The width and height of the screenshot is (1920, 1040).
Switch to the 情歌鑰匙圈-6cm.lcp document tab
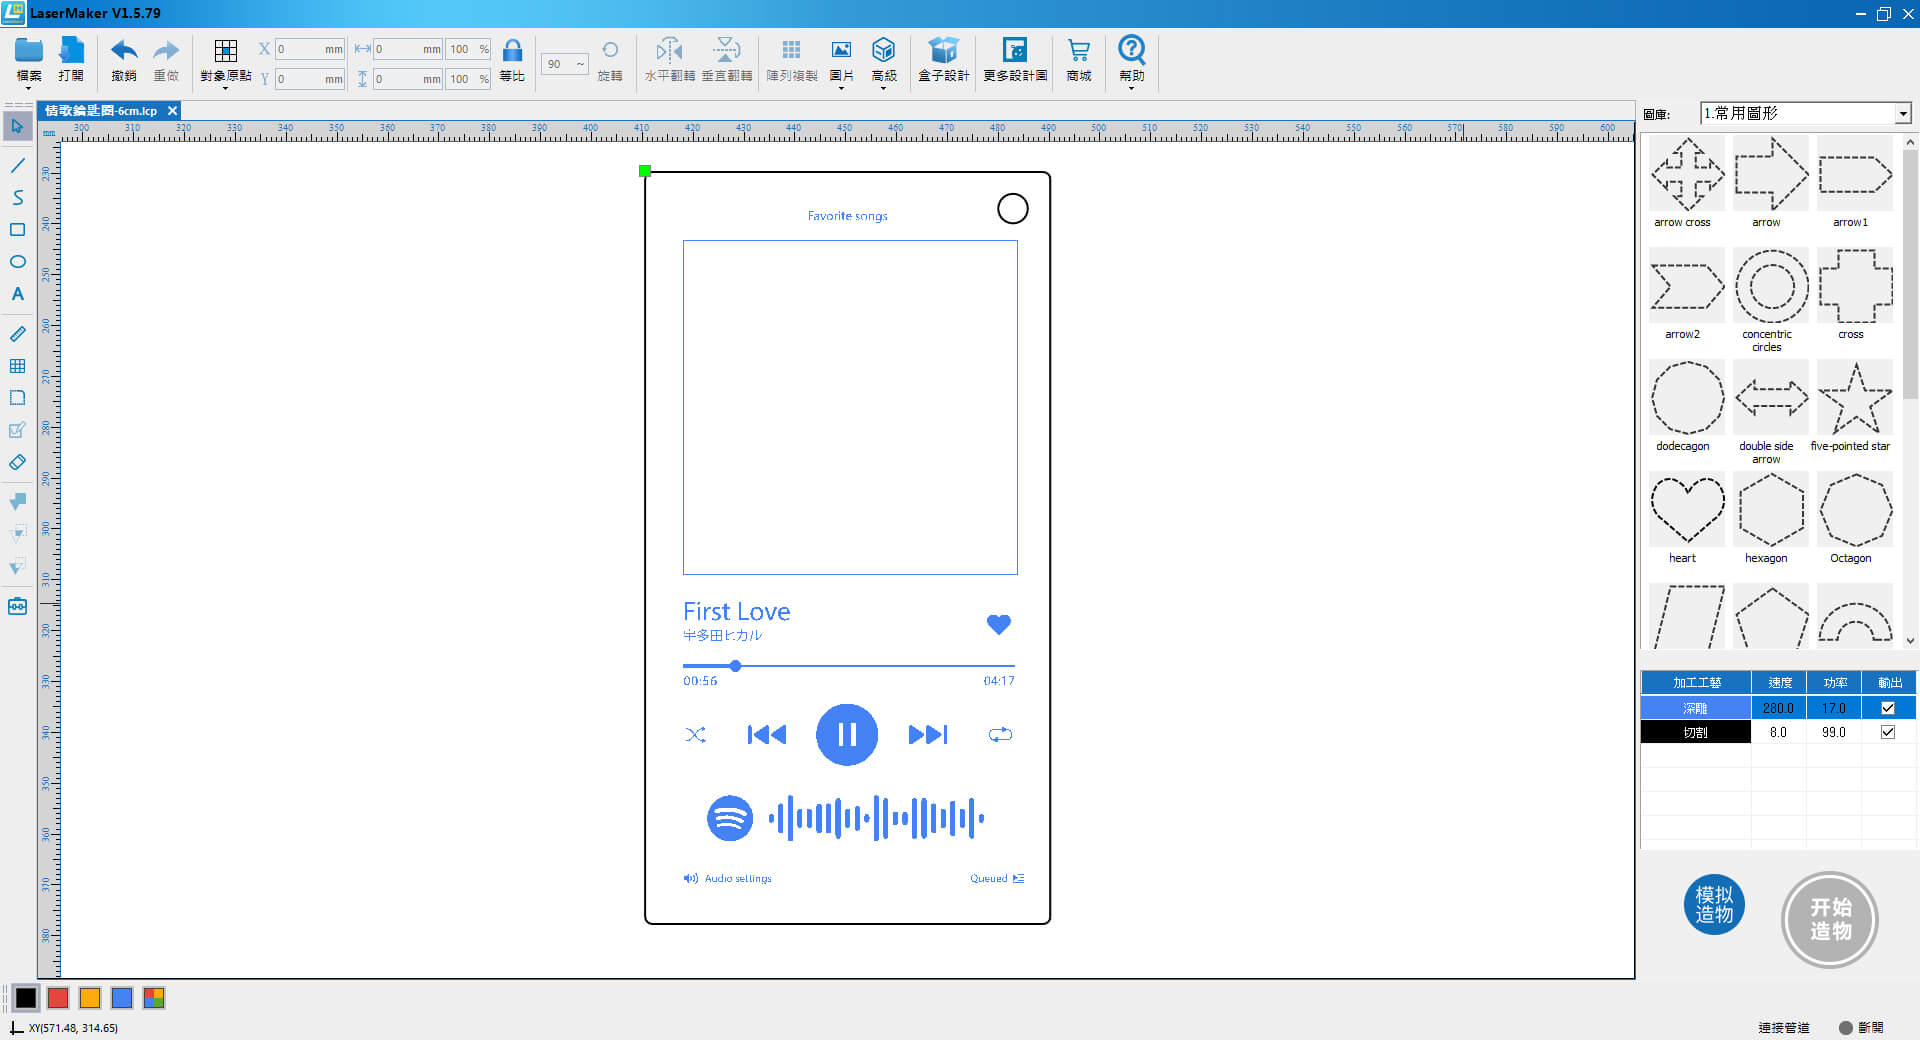pyautogui.click(x=101, y=111)
